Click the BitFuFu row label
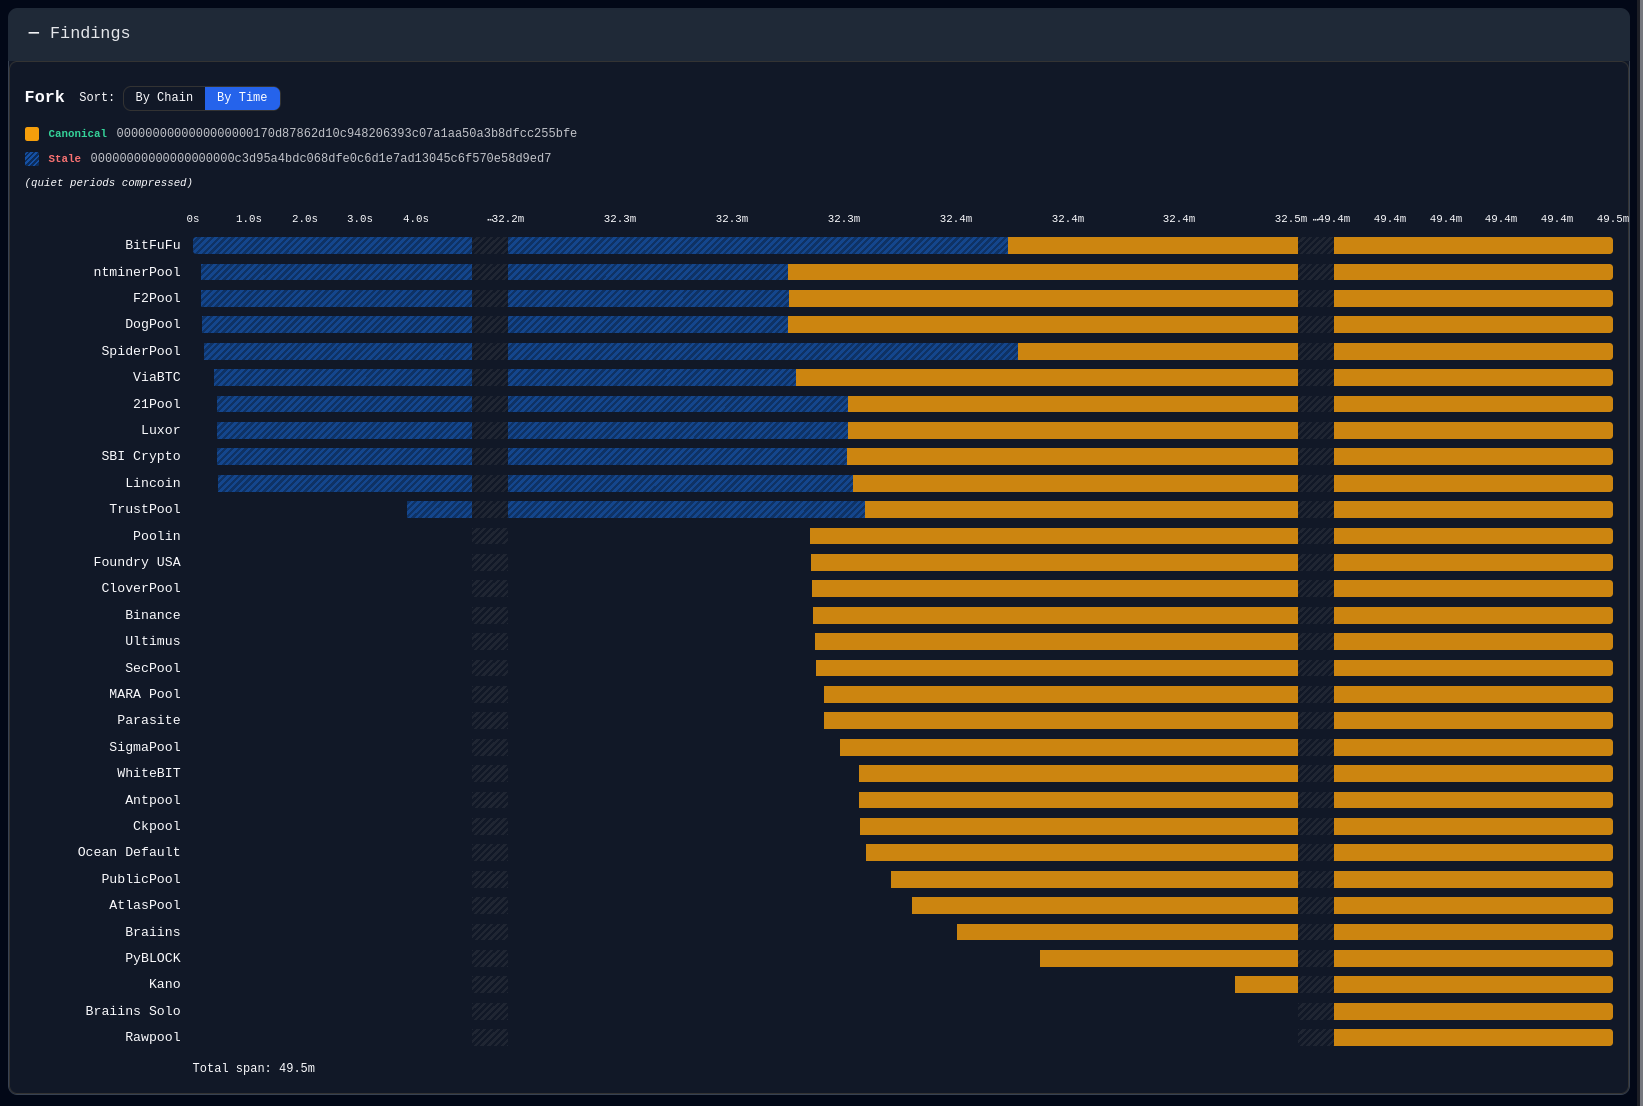Image resolution: width=1643 pixels, height=1106 pixels. point(153,245)
